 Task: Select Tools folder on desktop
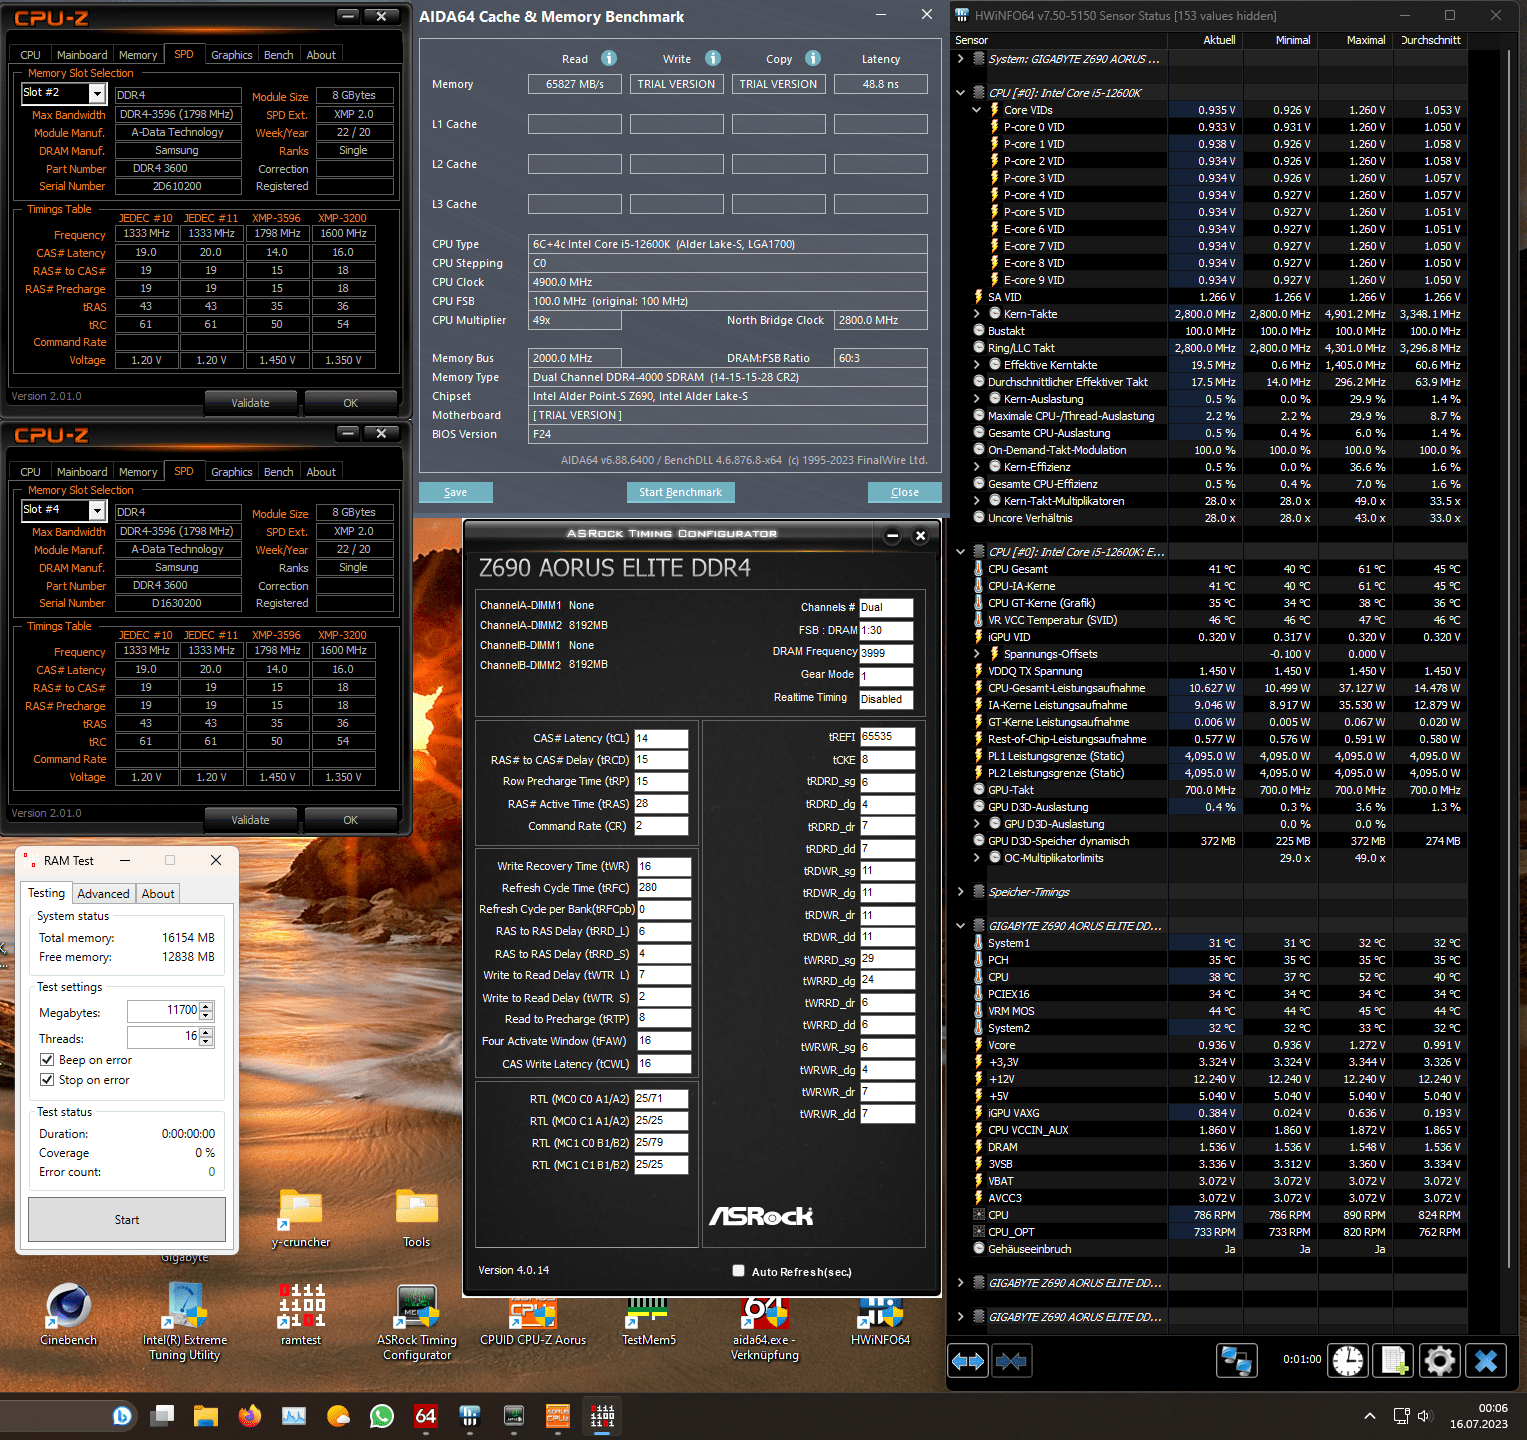(x=417, y=1219)
